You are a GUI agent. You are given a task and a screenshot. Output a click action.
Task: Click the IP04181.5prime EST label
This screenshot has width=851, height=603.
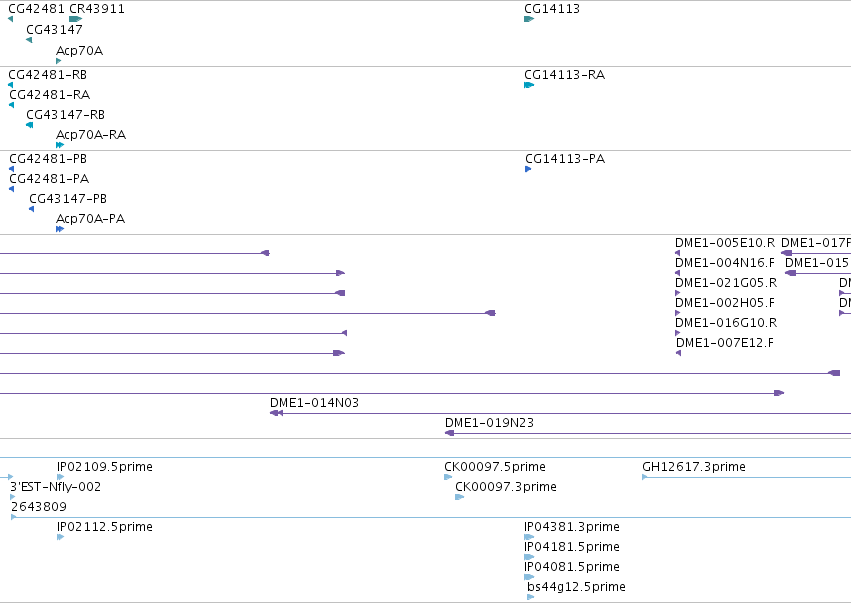[572, 547]
